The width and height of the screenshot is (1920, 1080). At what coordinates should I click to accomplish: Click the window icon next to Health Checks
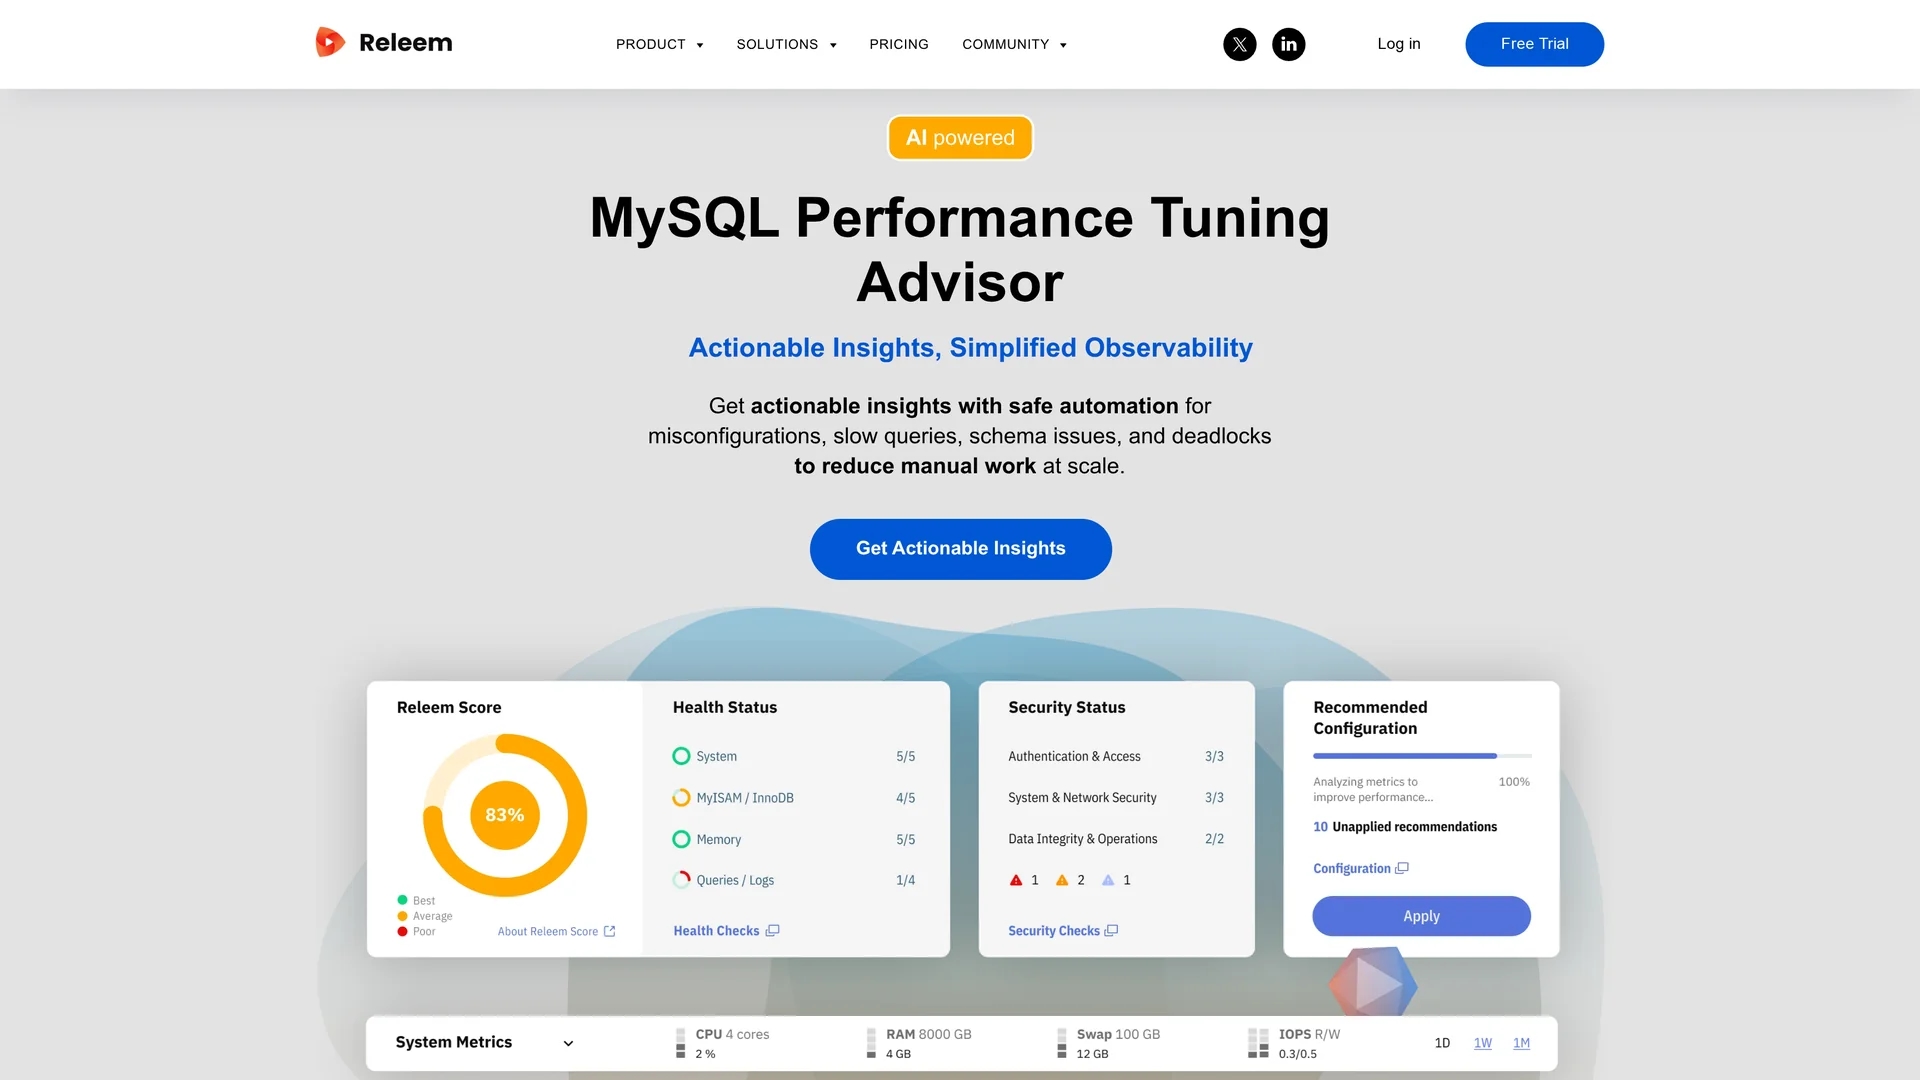(772, 931)
